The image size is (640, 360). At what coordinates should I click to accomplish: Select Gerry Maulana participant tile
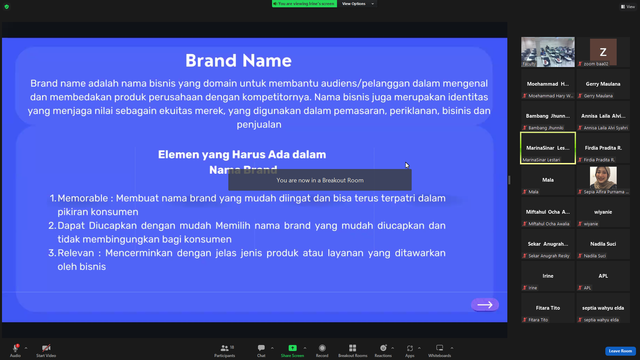[x=603, y=84]
